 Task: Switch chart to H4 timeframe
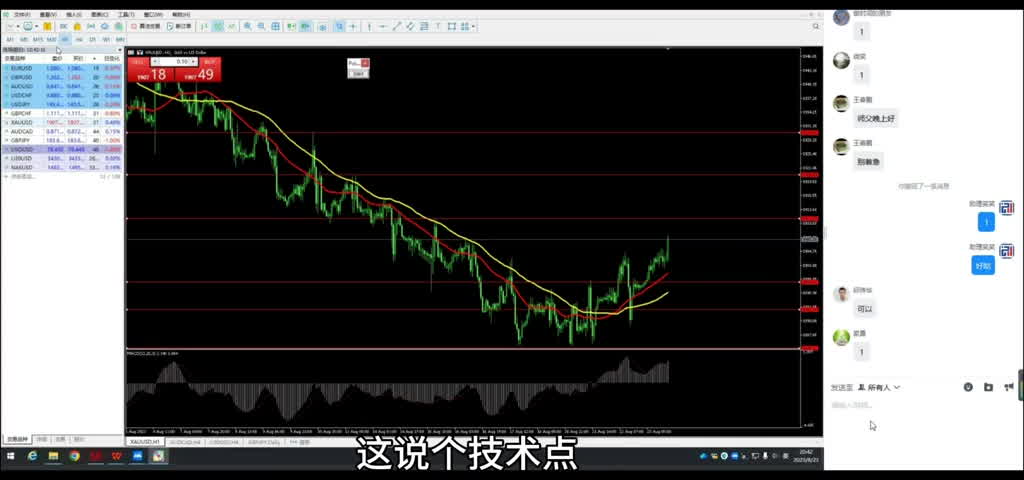(79, 39)
